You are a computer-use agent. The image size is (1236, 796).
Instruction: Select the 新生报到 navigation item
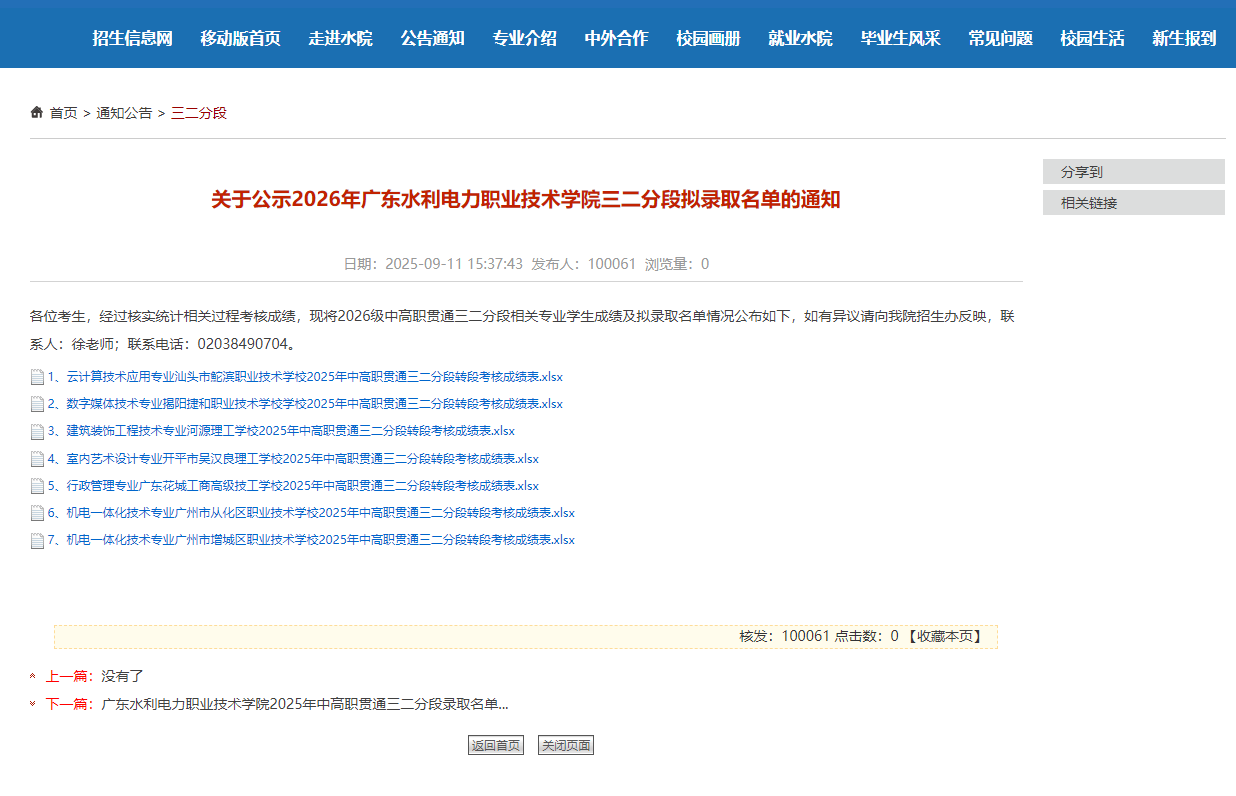pyautogui.click(x=1184, y=37)
